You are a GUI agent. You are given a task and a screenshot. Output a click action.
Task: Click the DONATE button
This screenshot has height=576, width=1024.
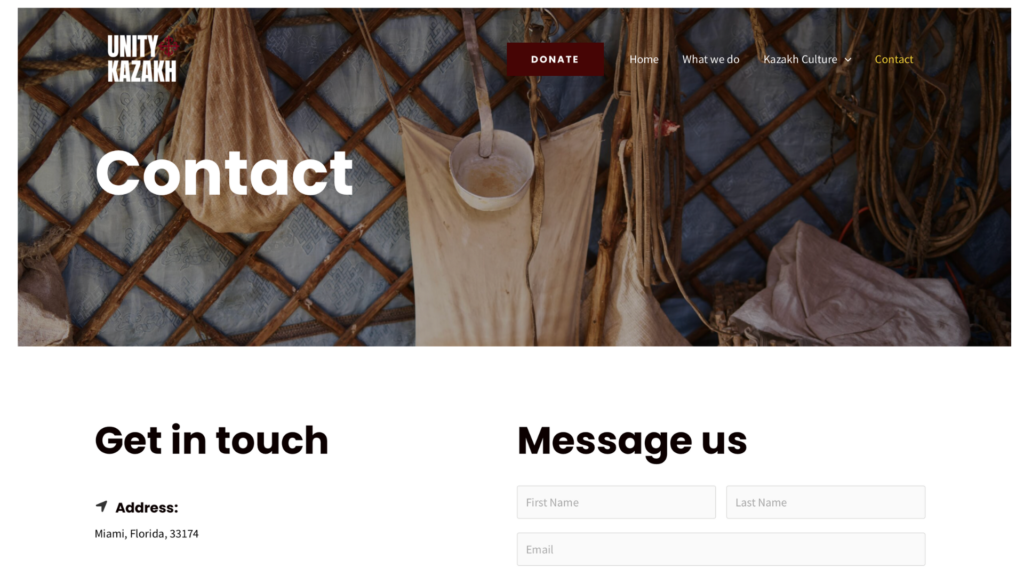pyautogui.click(x=555, y=59)
